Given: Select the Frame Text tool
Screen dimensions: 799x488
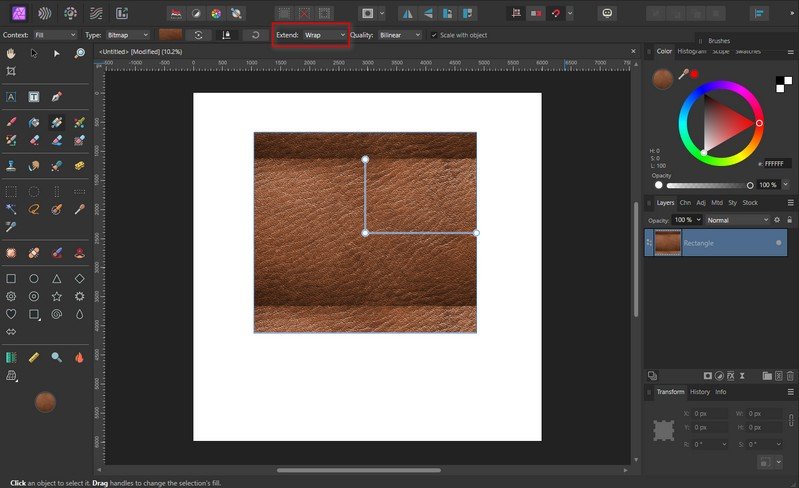Looking at the screenshot, I should pyautogui.click(x=34, y=97).
